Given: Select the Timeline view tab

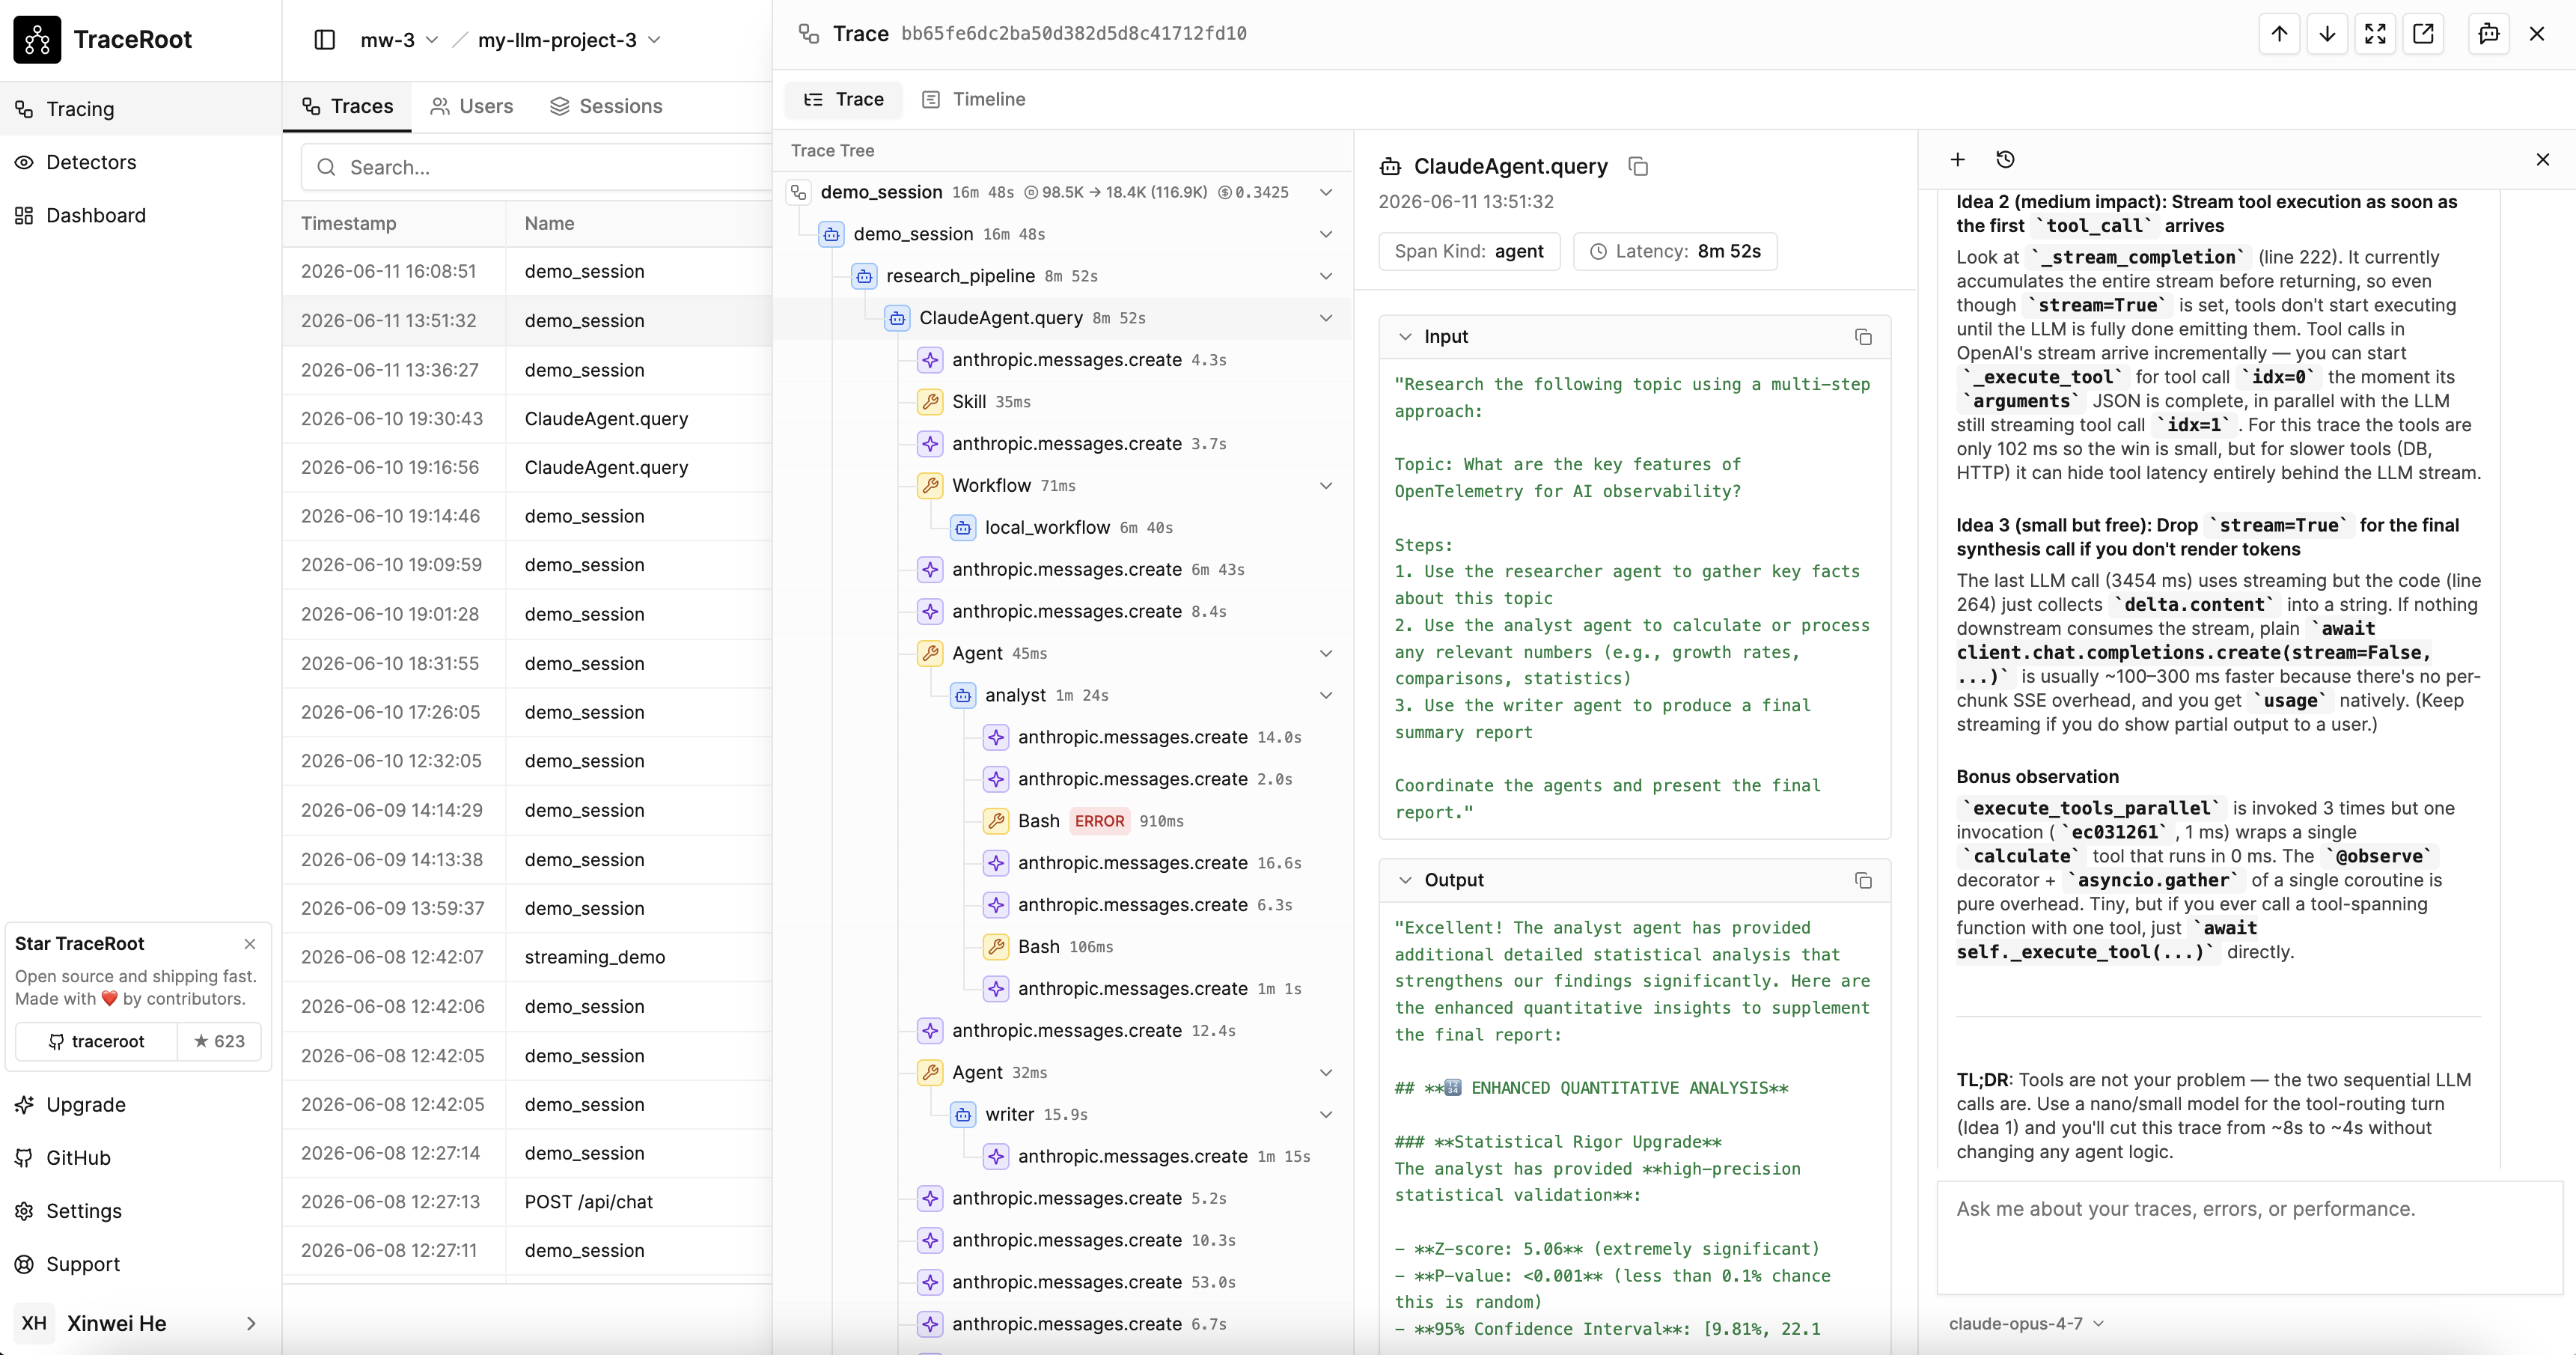Looking at the screenshot, I should 974,99.
